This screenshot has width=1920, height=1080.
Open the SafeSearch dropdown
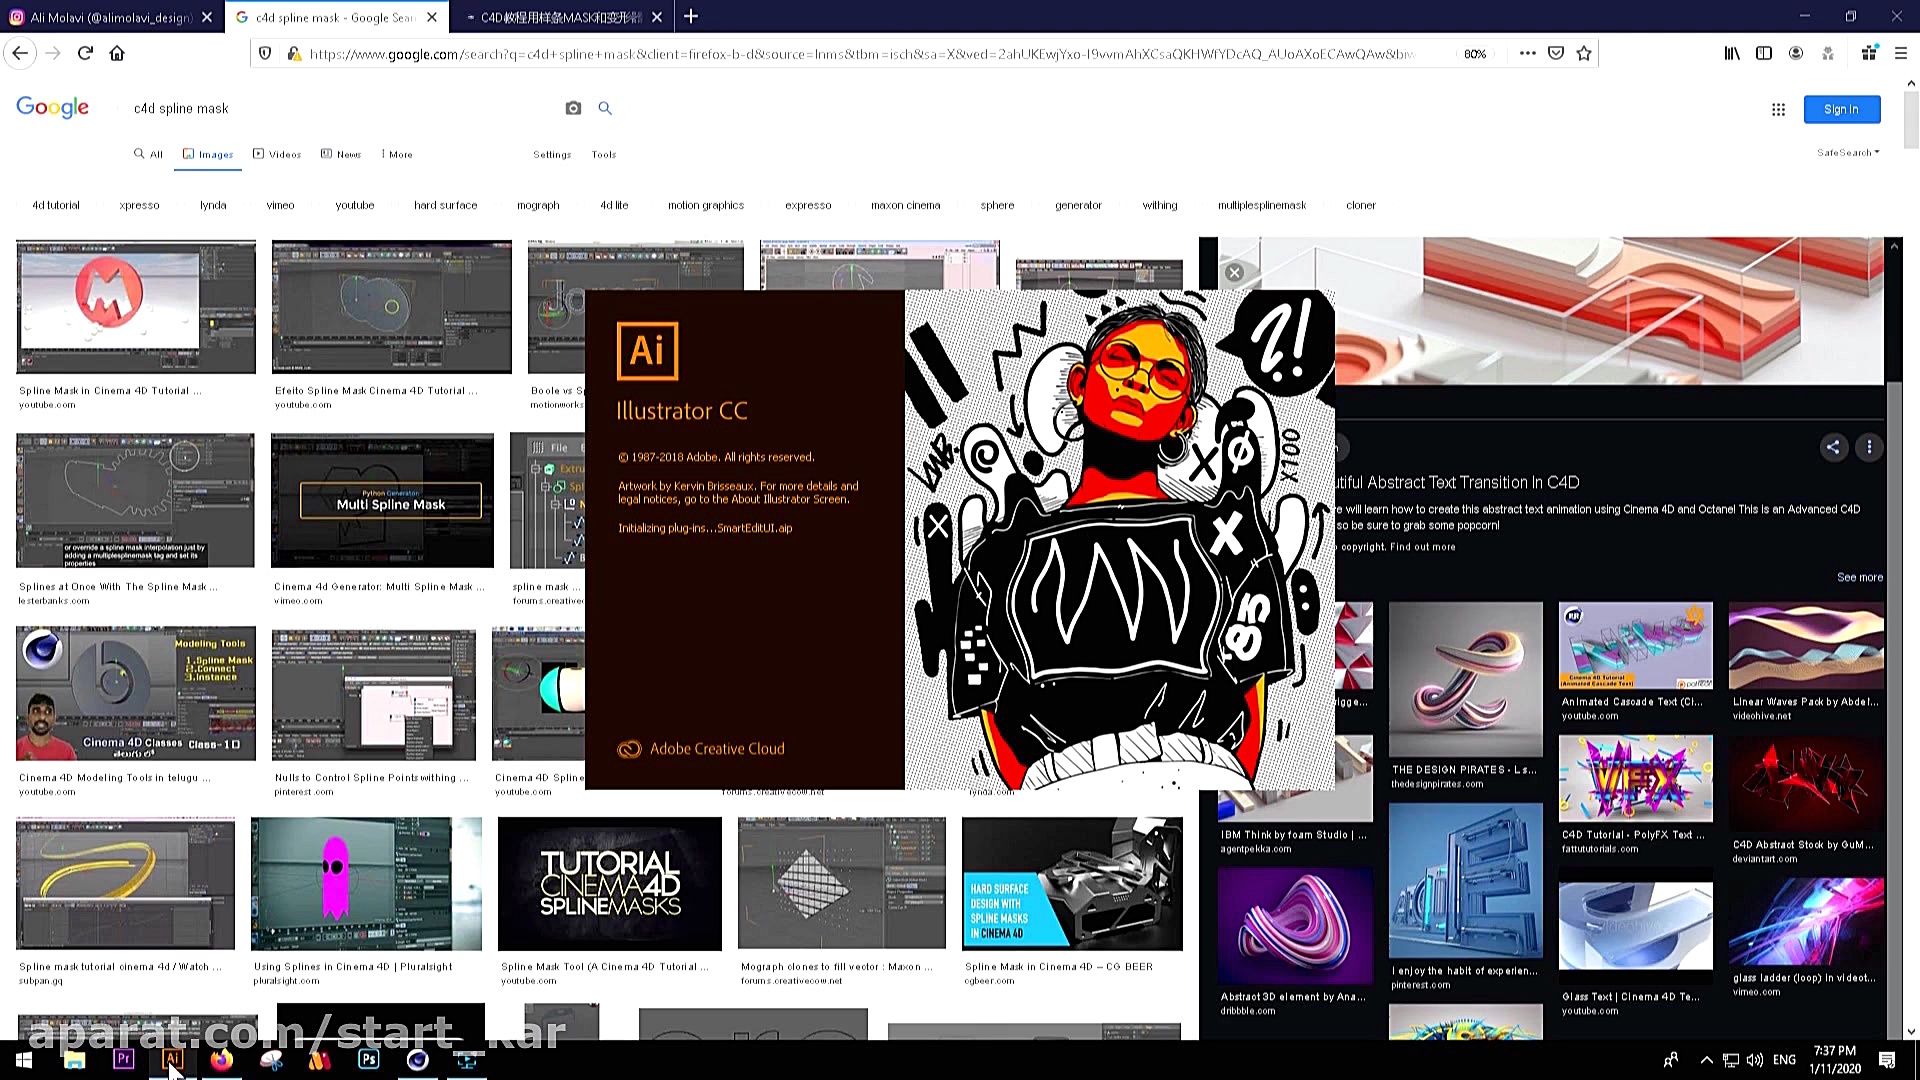pos(1847,153)
